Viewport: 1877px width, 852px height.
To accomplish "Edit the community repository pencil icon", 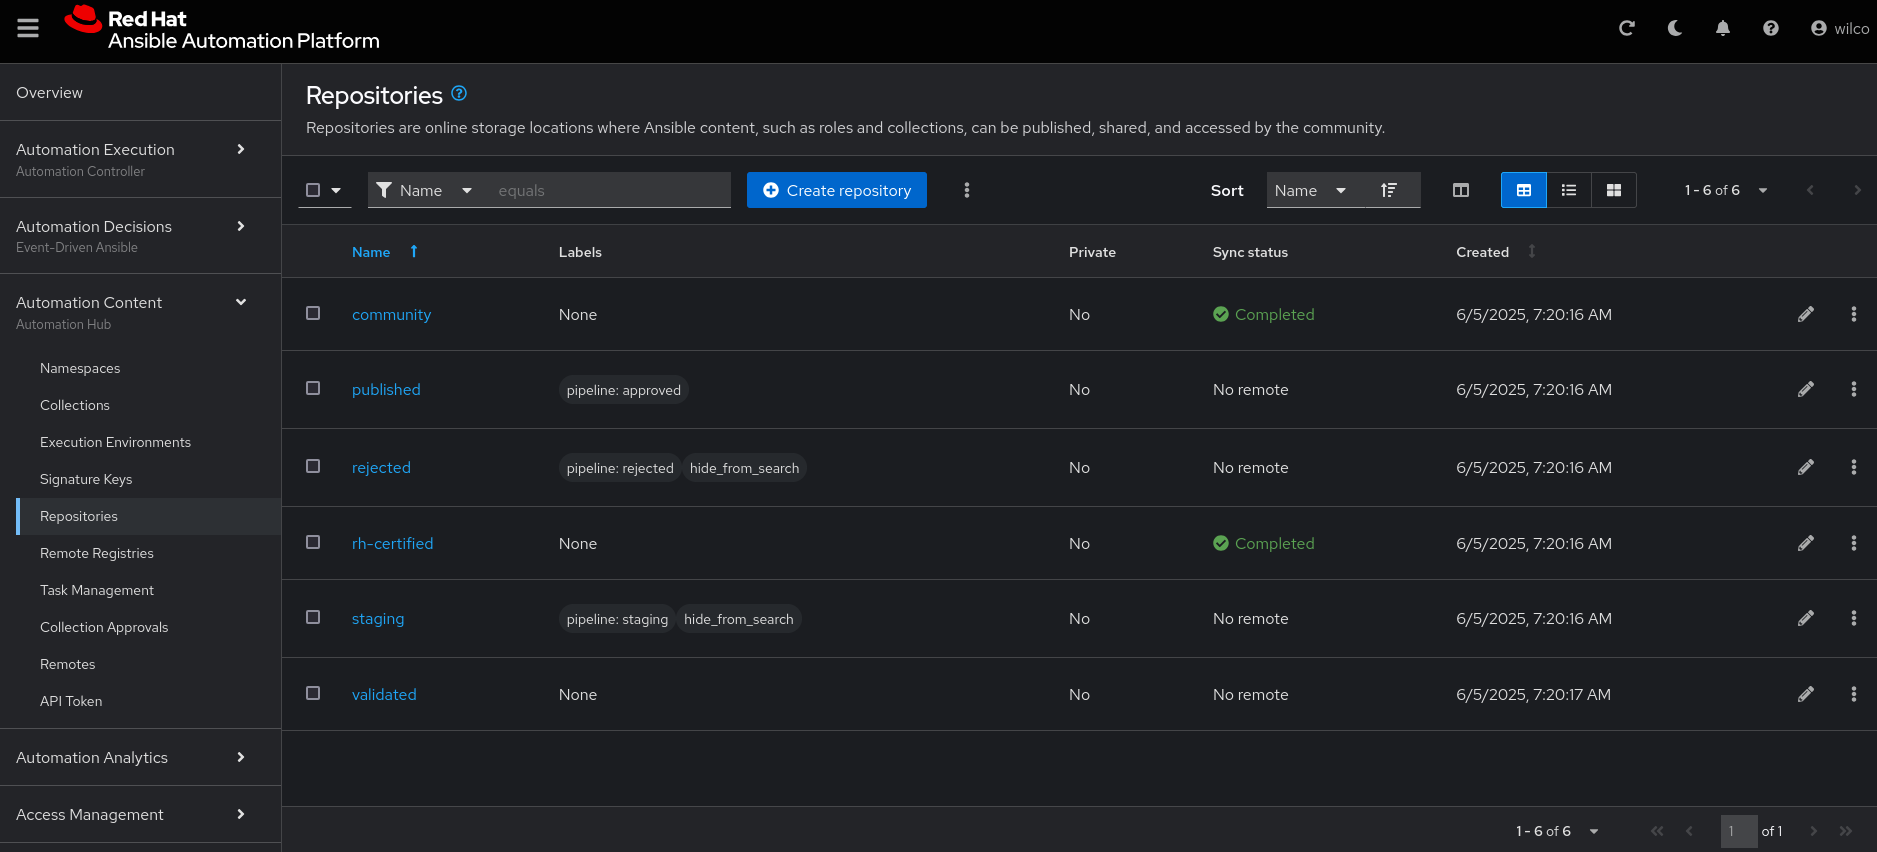I will tap(1806, 314).
